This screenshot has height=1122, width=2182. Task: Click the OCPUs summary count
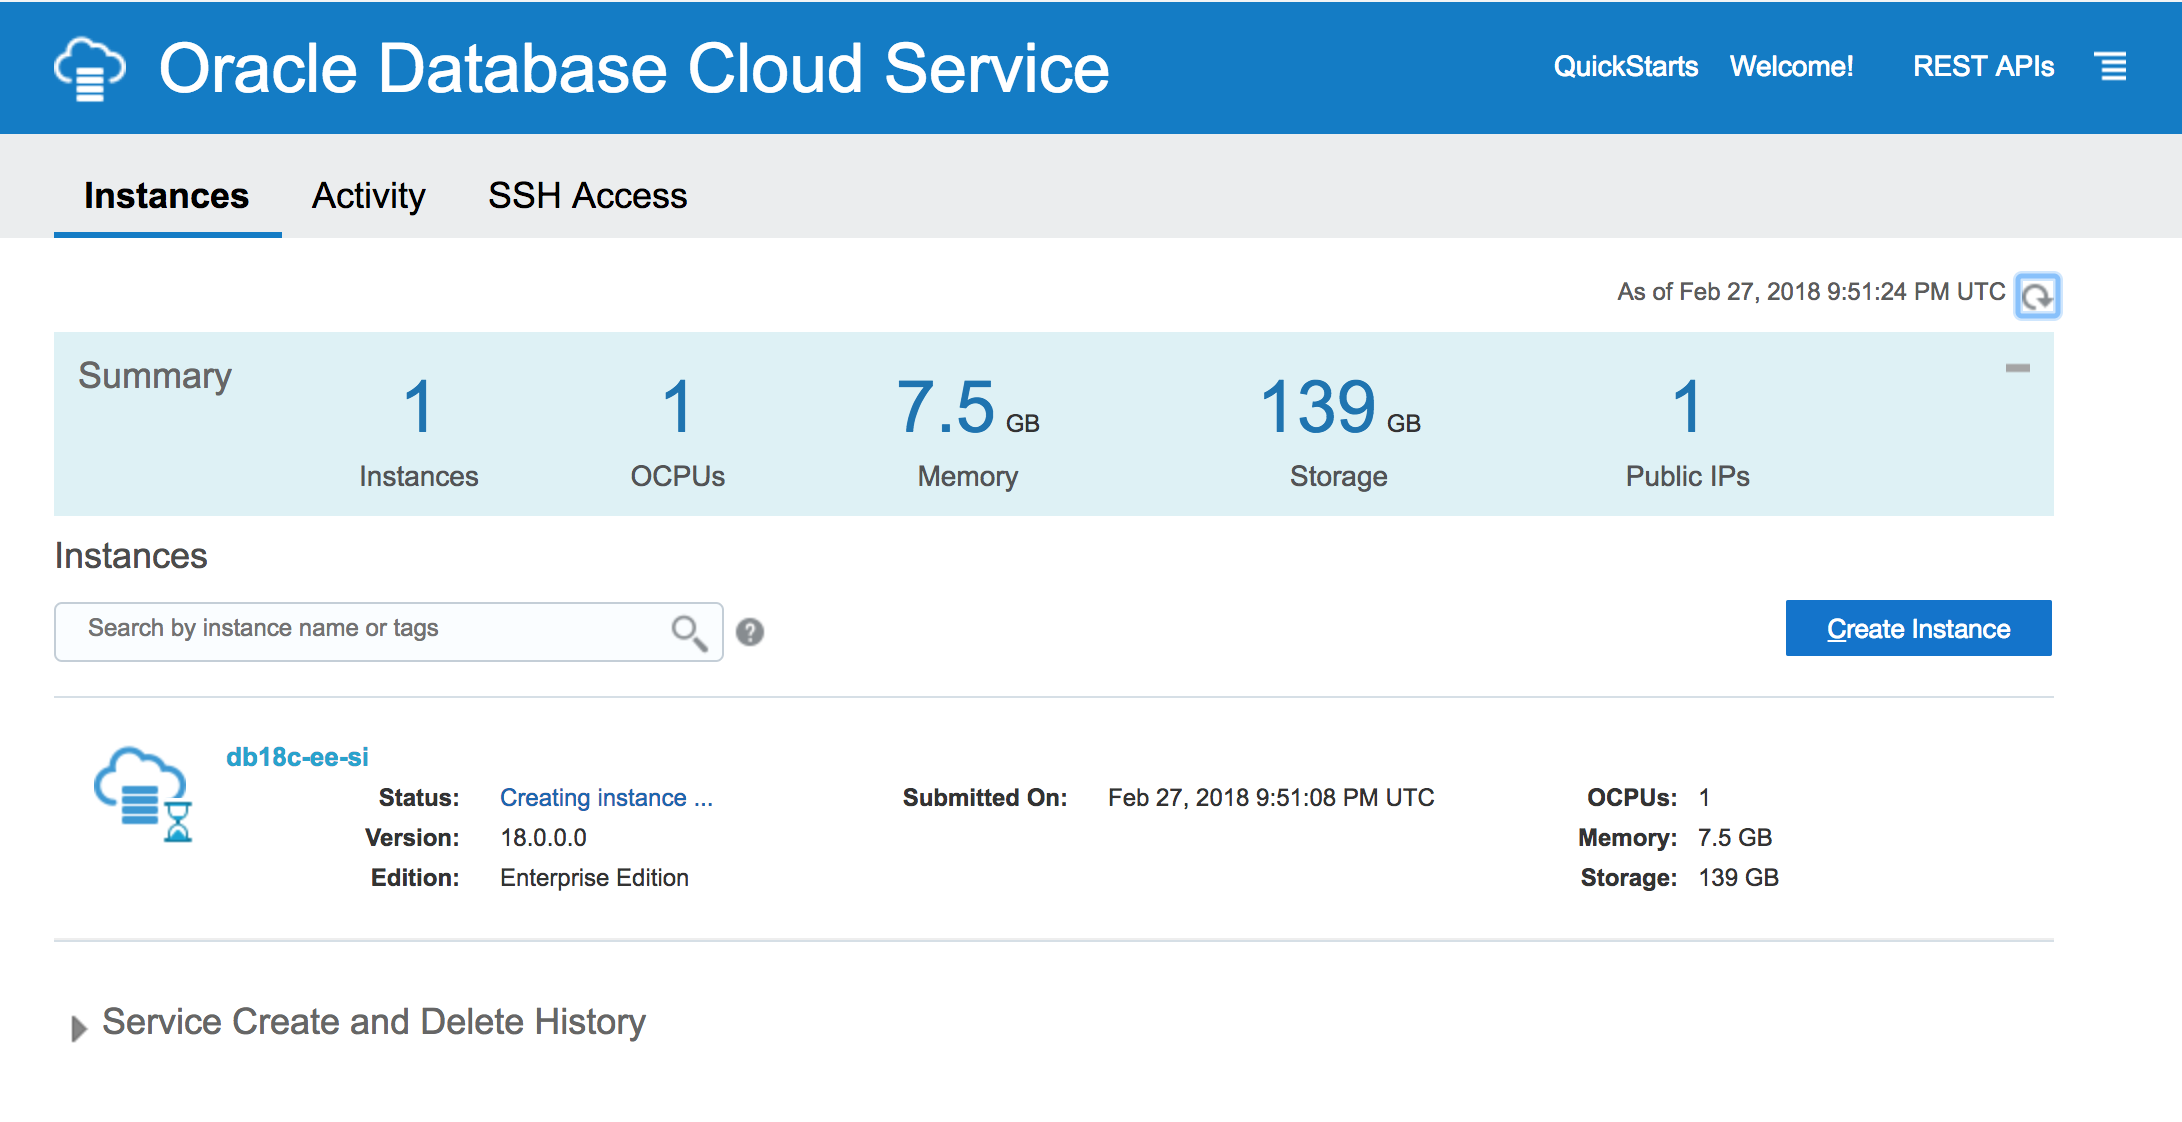[x=678, y=408]
